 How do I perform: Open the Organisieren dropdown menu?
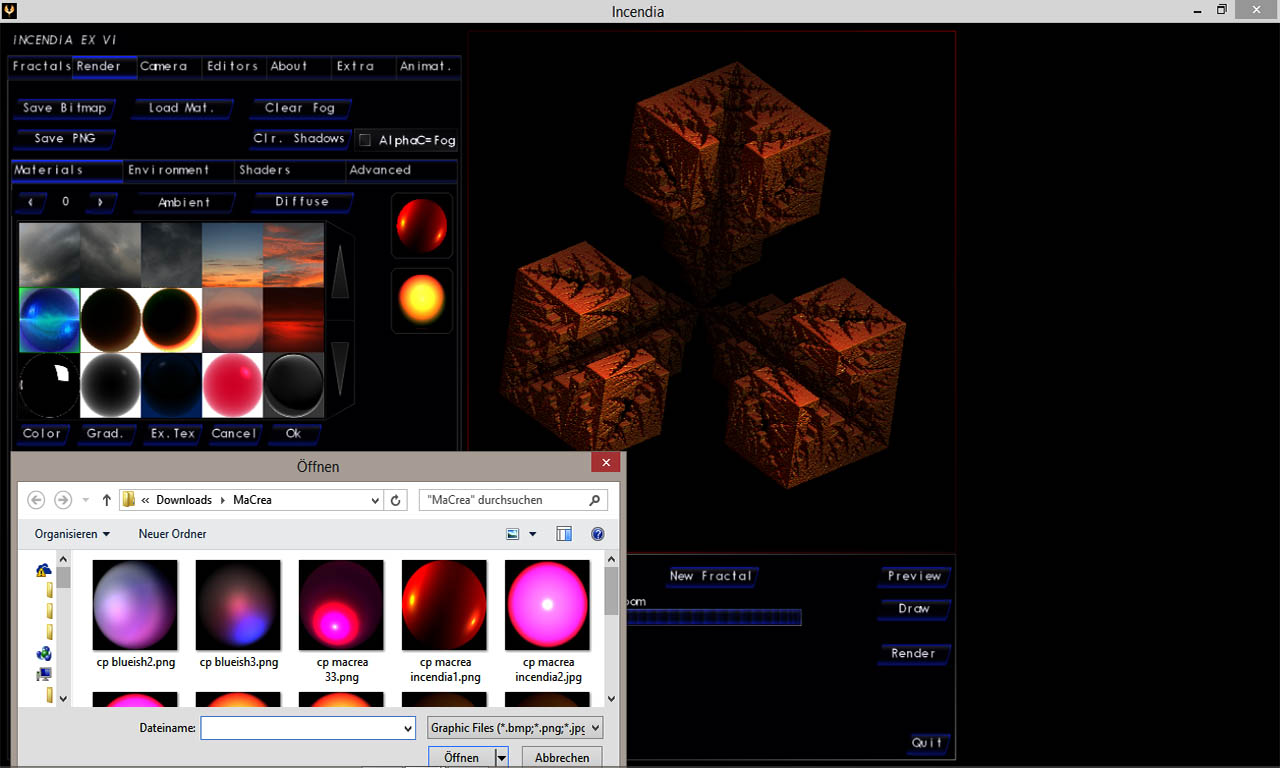(x=72, y=534)
